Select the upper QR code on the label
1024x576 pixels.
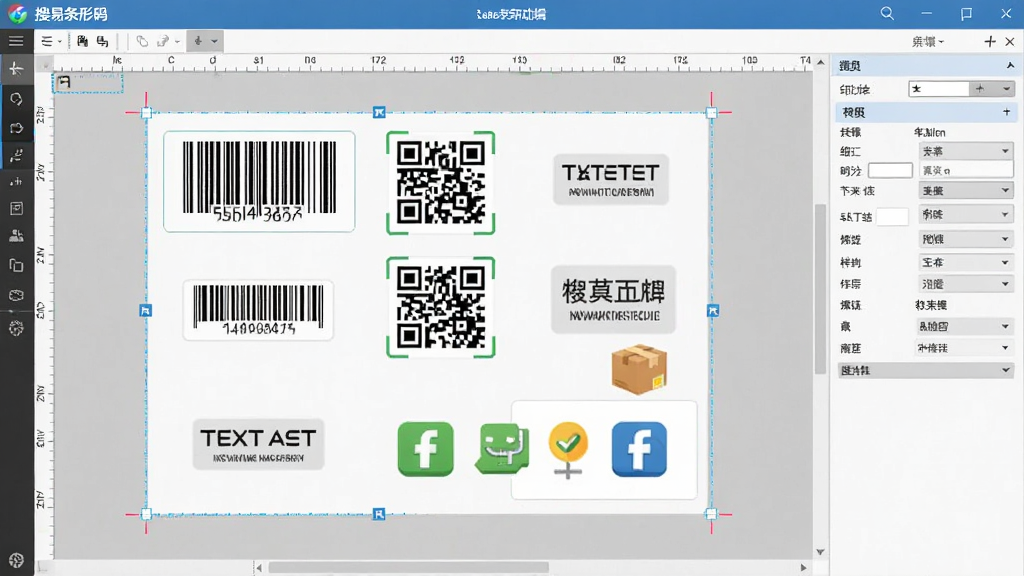tap(441, 183)
